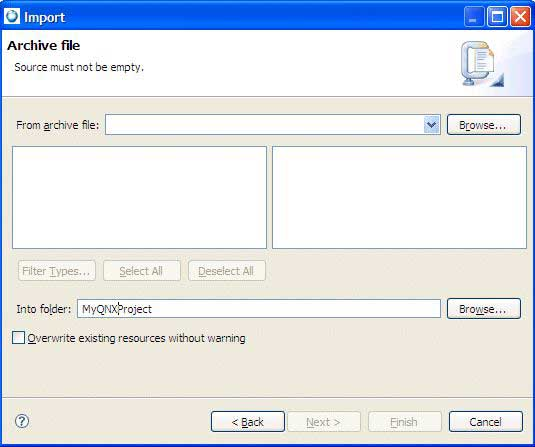Cancel the Import wizard

[486, 422]
